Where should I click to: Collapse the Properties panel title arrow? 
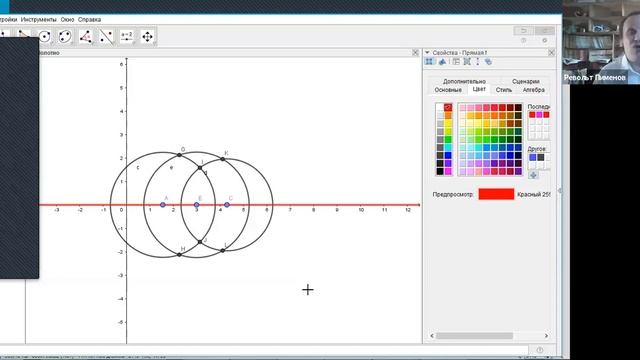[x=427, y=53]
